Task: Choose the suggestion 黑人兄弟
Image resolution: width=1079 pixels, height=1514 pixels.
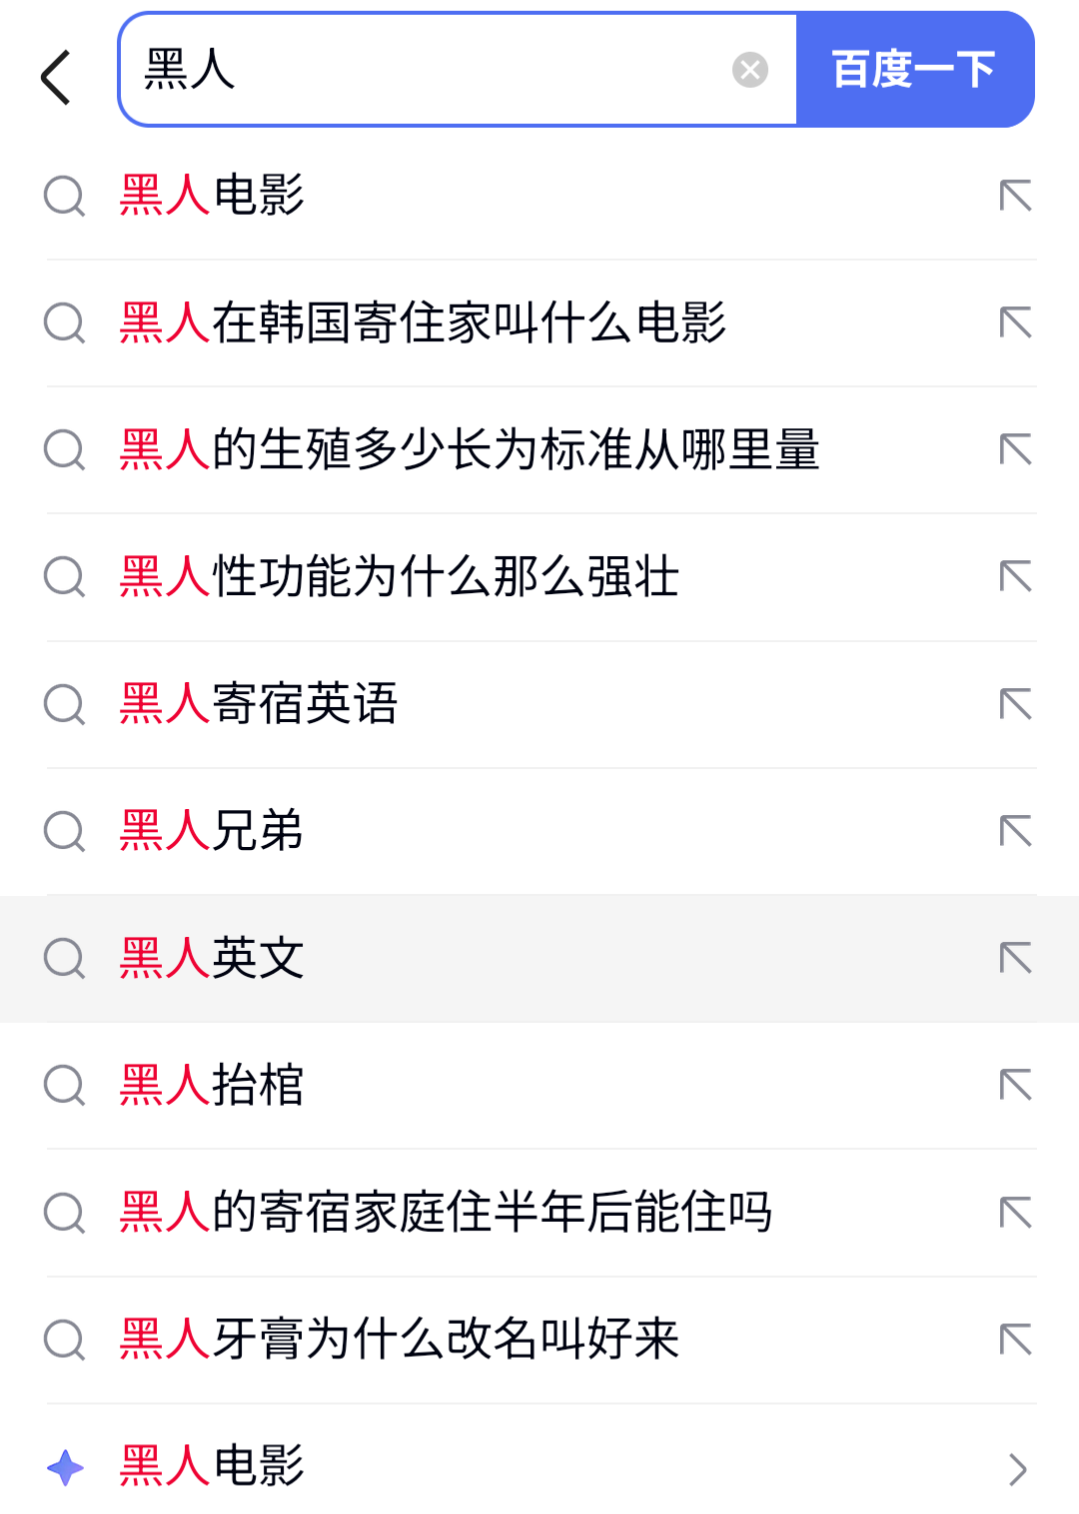Action: tap(540, 831)
